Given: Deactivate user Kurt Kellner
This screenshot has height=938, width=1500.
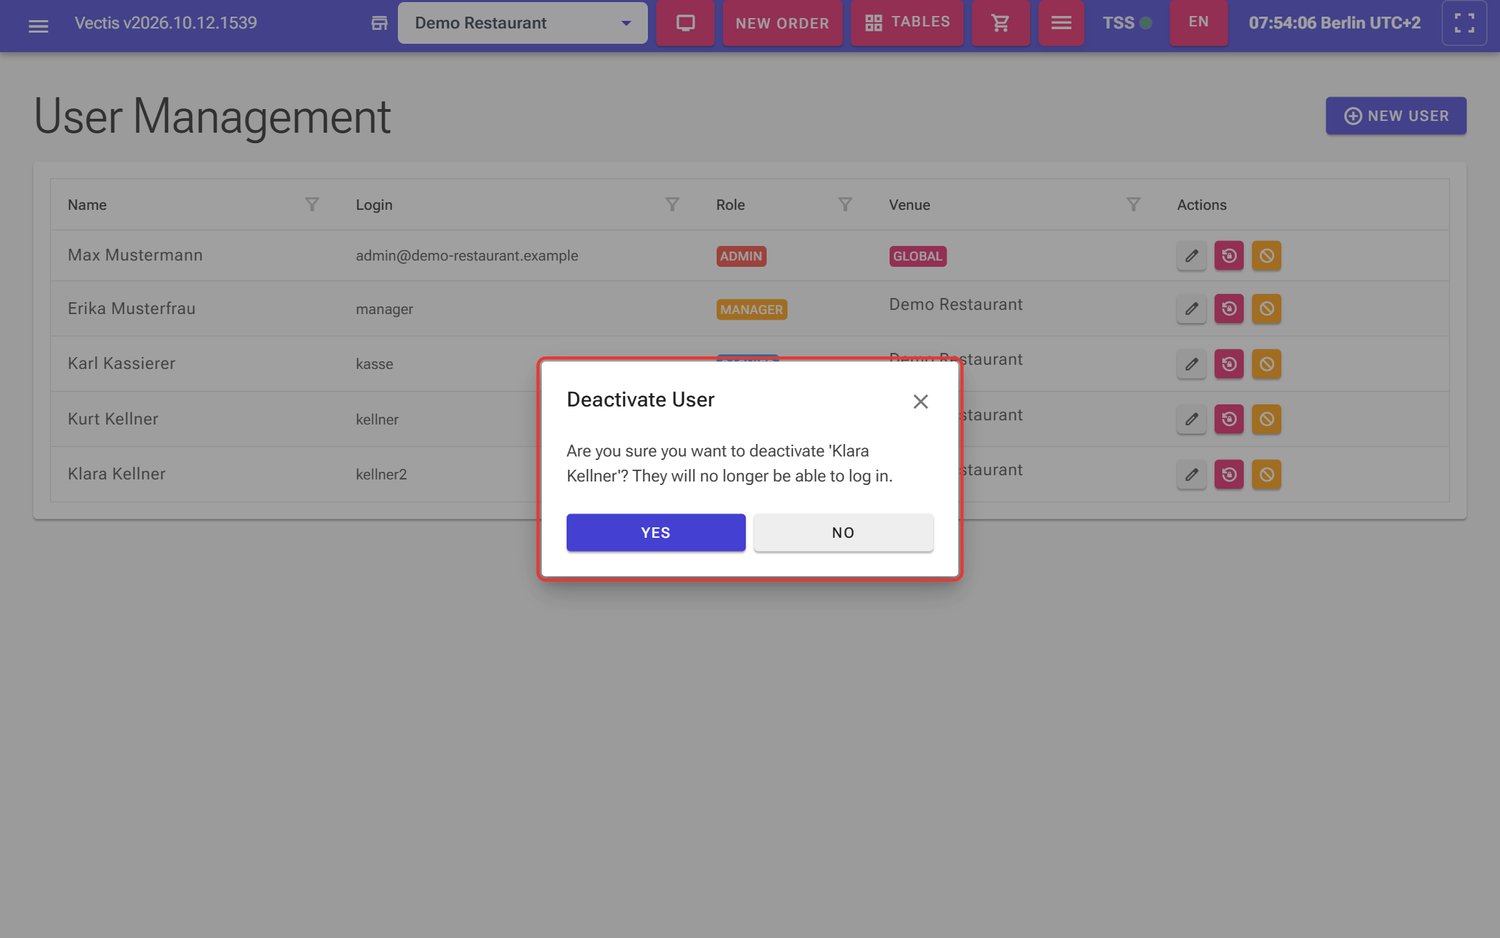Looking at the screenshot, I should tap(1267, 419).
